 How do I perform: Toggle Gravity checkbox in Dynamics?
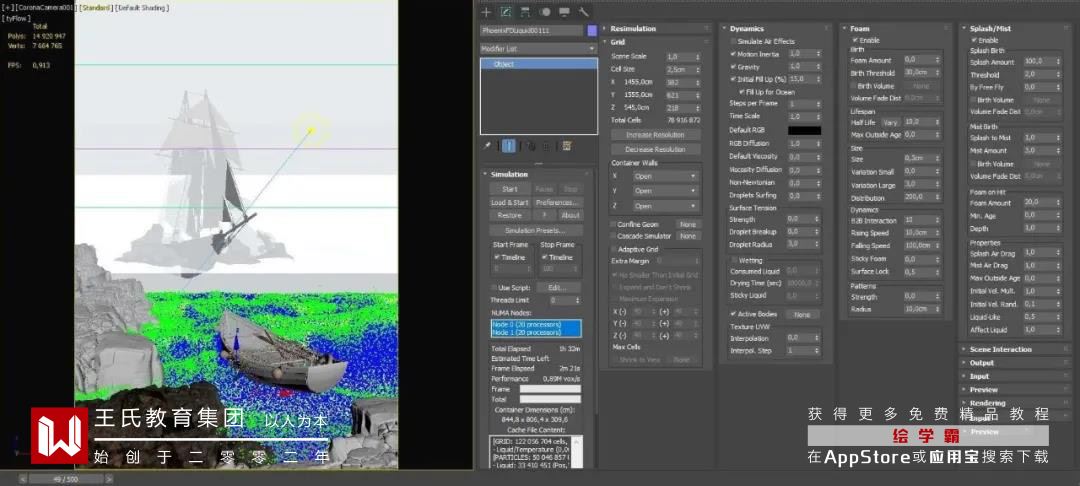tap(733, 67)
